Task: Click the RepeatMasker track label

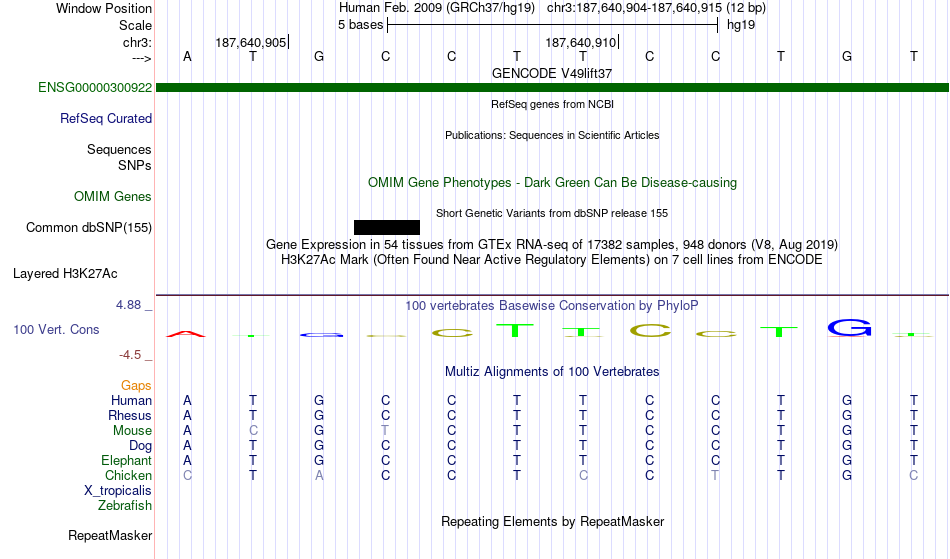Action: 110,535
